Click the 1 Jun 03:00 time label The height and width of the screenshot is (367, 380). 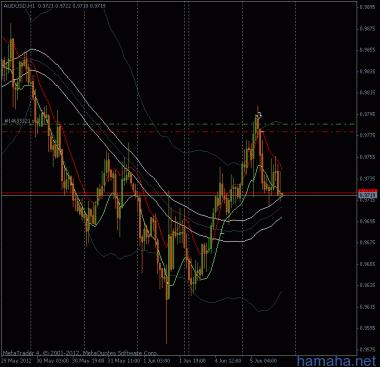157,361
